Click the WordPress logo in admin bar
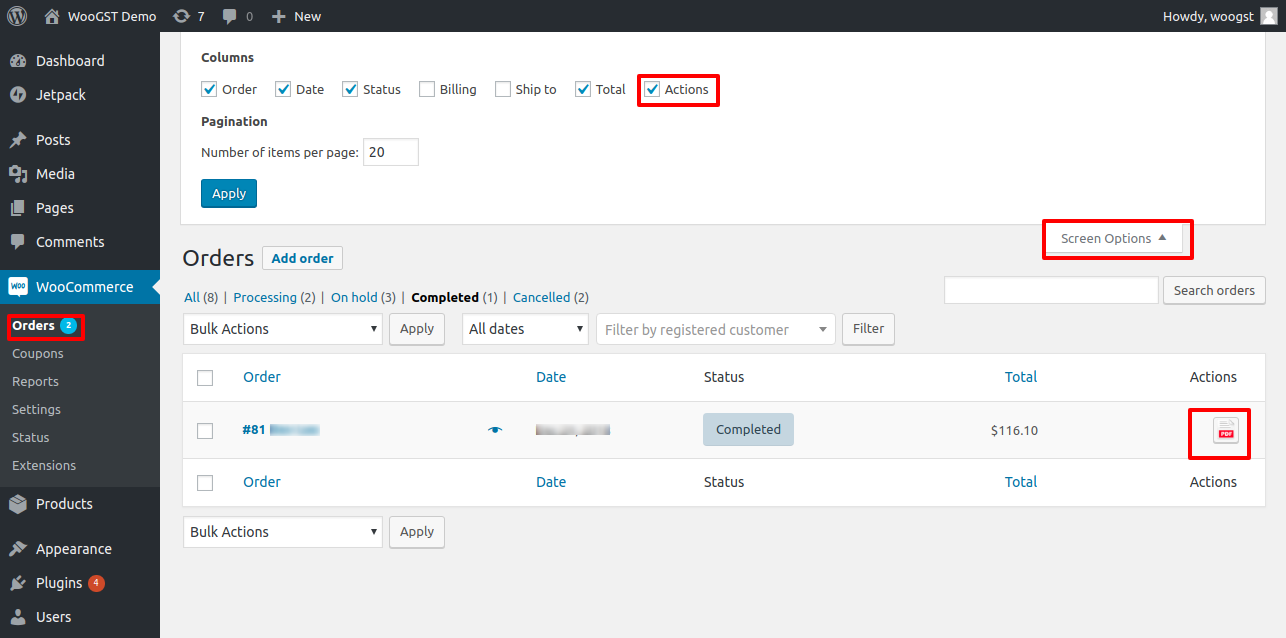 (x=17, y=16)
